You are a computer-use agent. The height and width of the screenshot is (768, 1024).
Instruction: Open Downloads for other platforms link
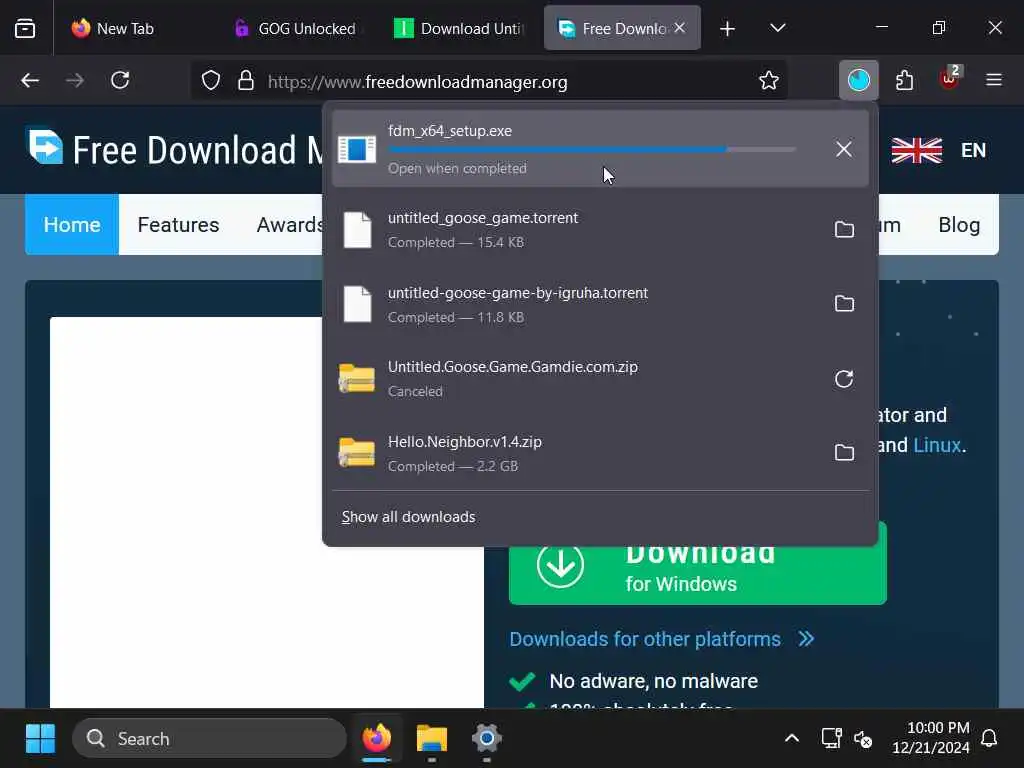click(x=662, y=639)
